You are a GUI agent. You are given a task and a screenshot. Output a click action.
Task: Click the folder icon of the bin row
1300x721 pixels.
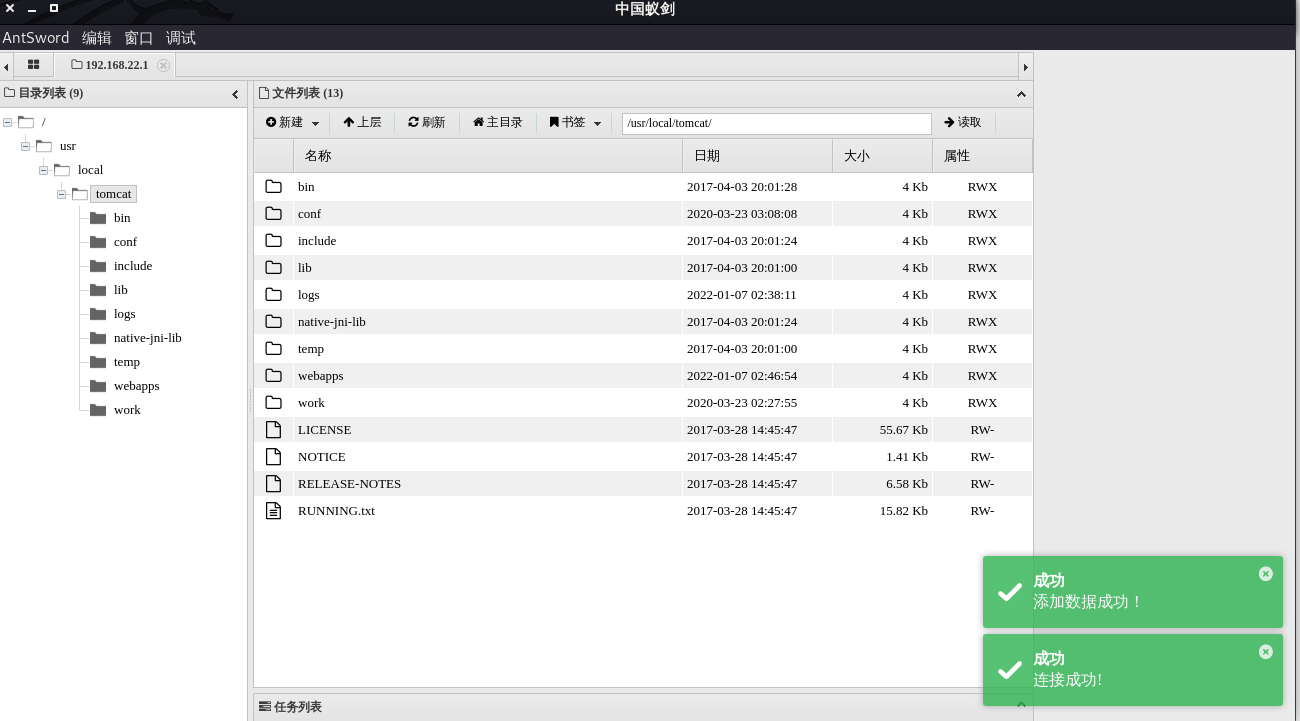coord(274,186)
